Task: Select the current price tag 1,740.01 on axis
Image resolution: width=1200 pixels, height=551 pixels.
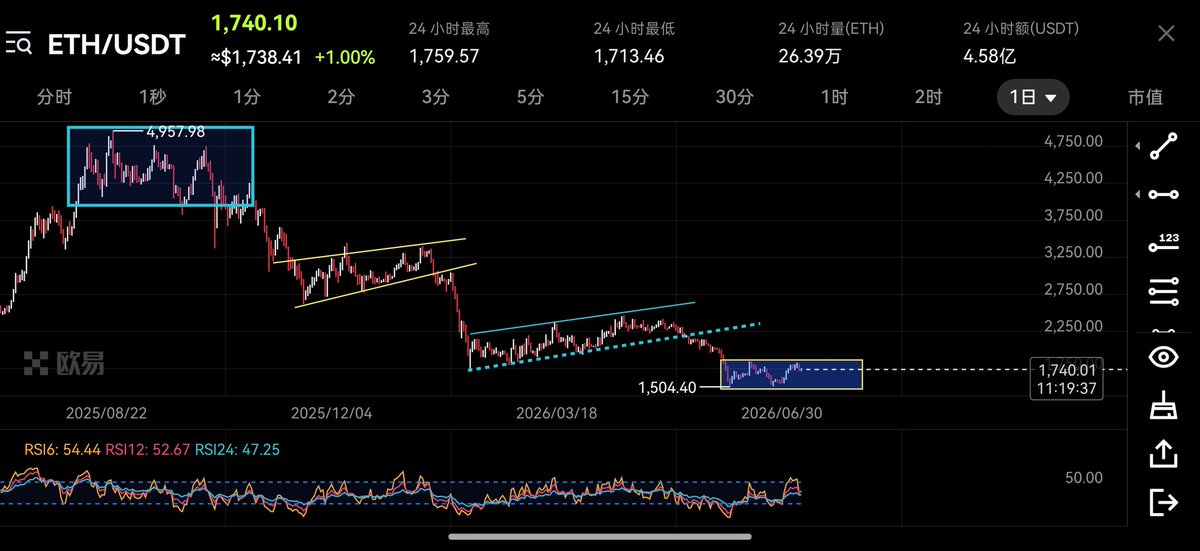Action: pos(1066,370)
